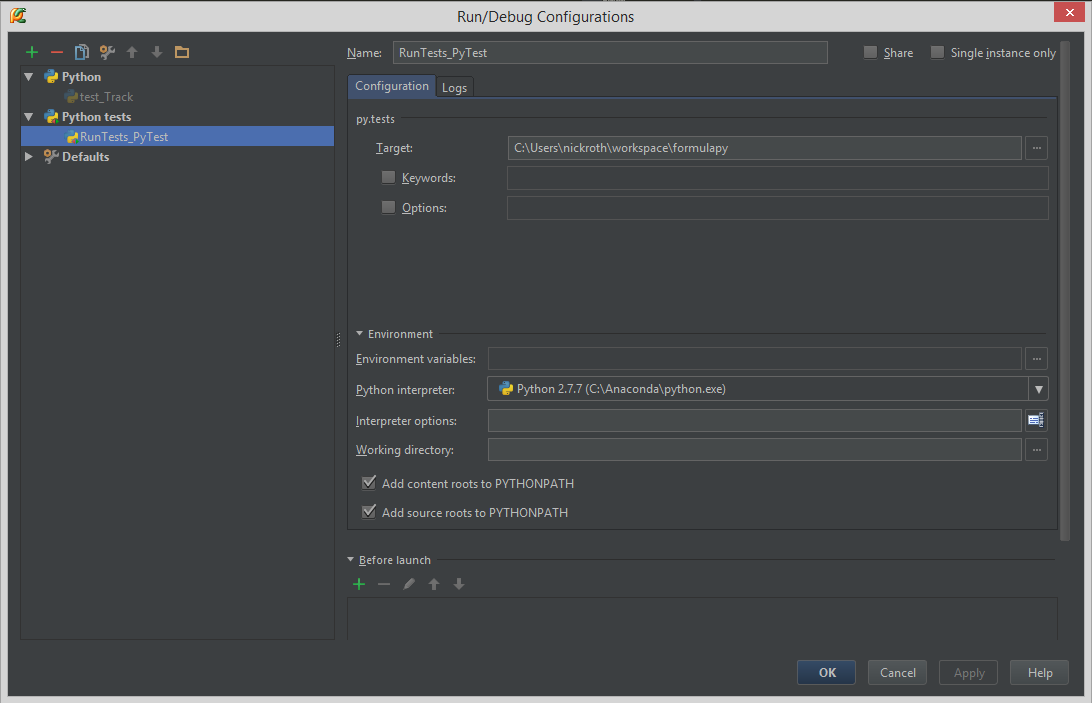Move Before launch task up
The height and width of the screenshot is (703, 1092).
(x=434, y=585)
